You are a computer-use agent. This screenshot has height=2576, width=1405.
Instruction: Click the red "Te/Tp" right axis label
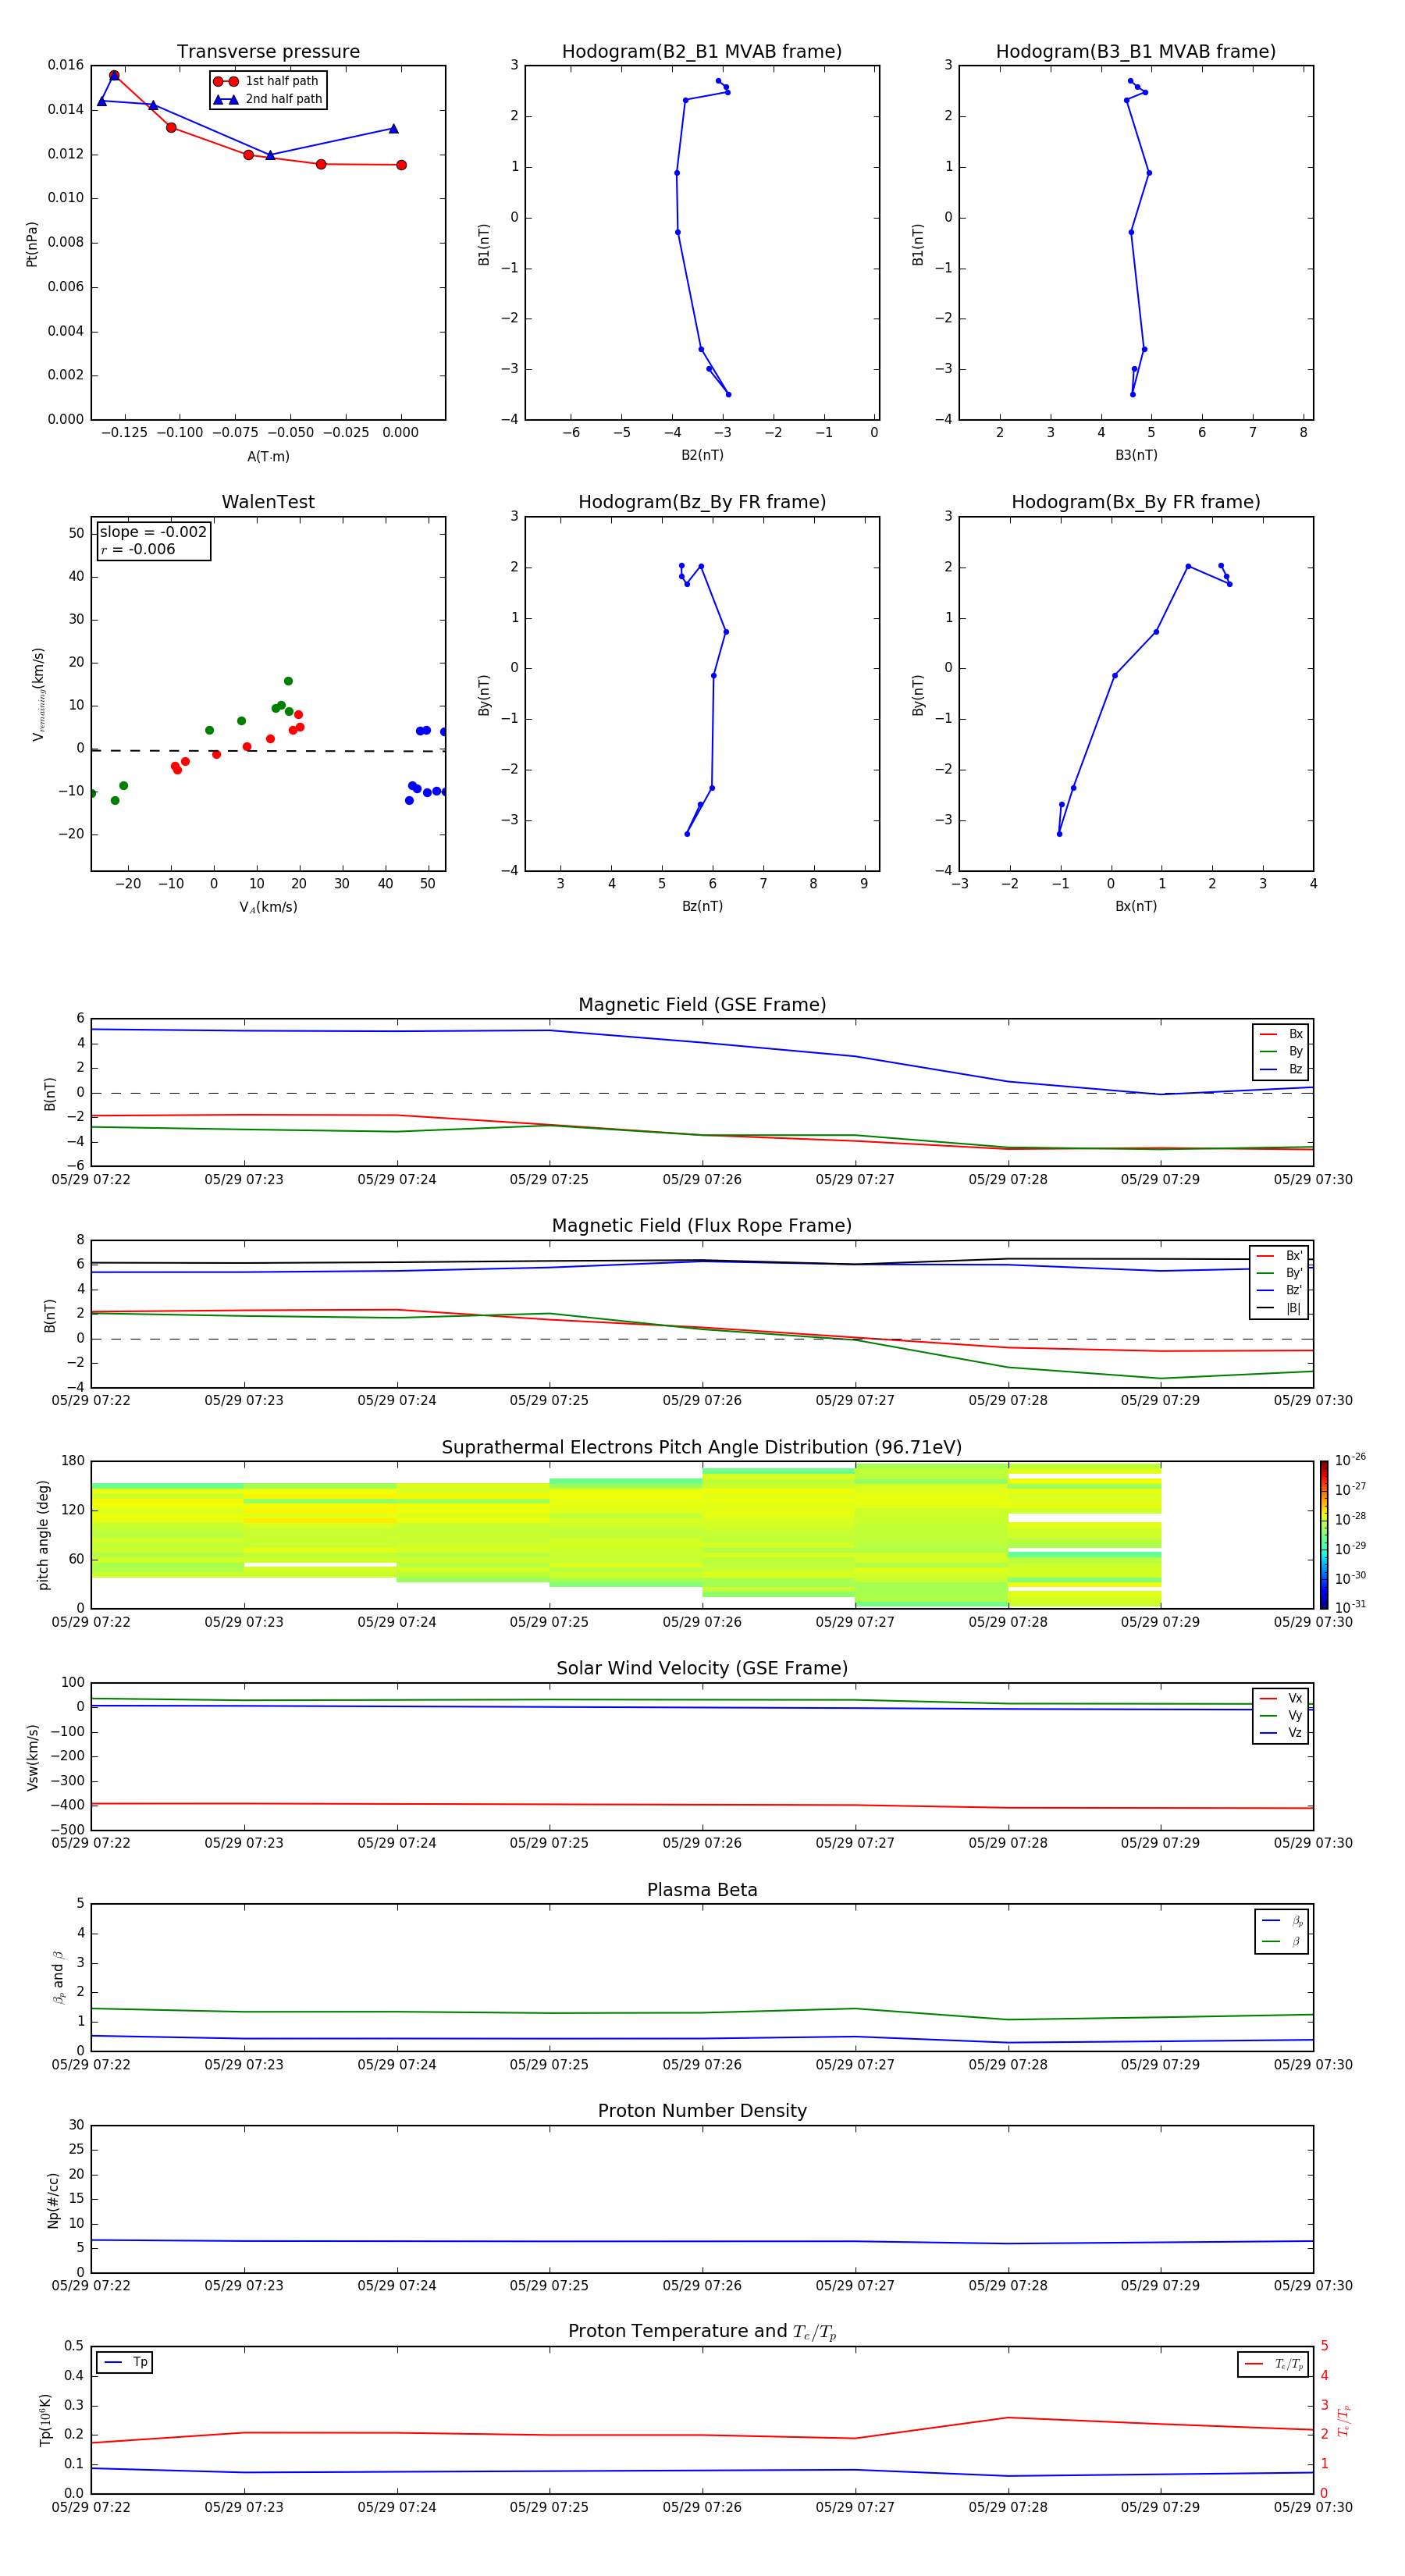1344,2421
